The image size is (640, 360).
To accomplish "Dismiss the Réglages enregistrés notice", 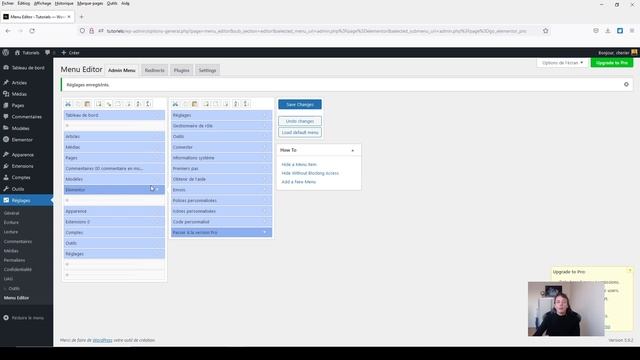I will [626, 84].
